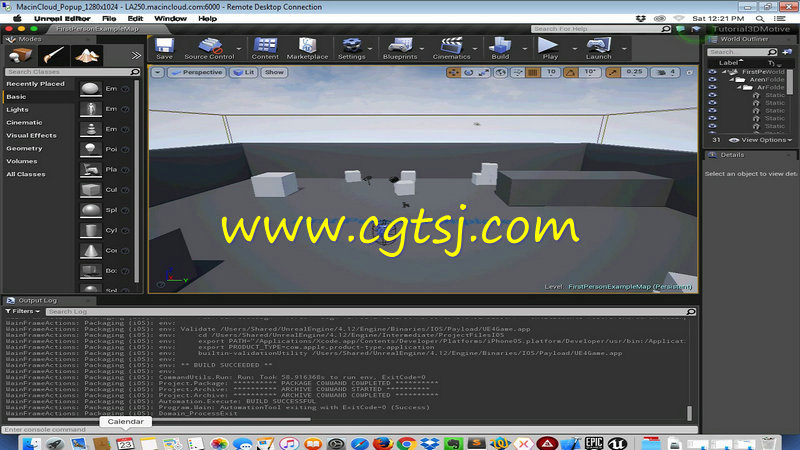Toggle world/local coordinate globe icon

pyautogui.click(x=501, y=72)
